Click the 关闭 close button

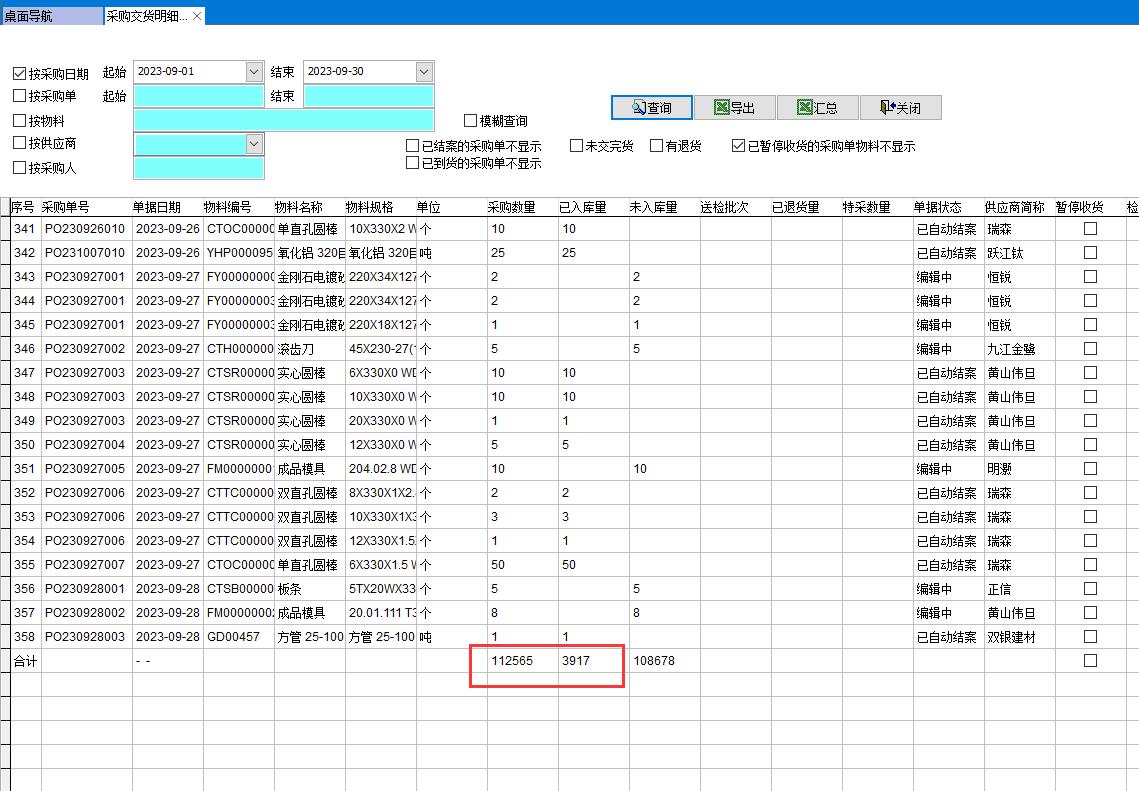(x=899, y=108)
